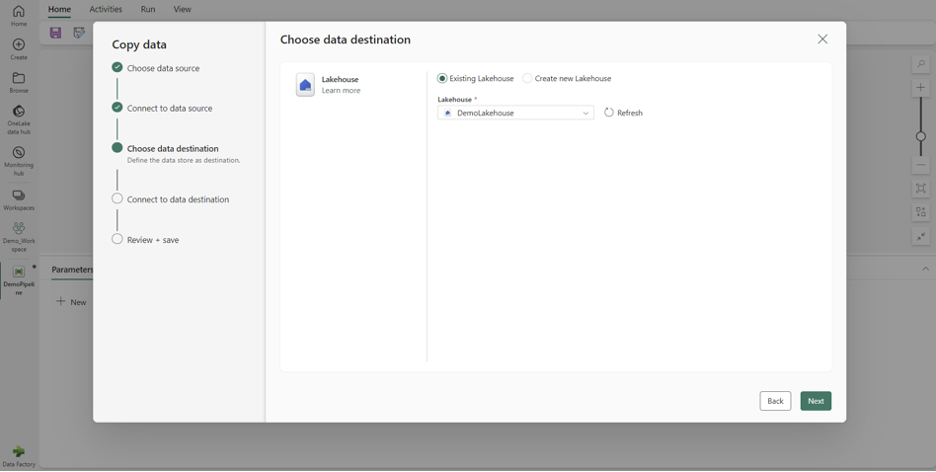The width and height of the screenshot is (936, 472).
Task: Click the canvas search magnifier icon
Action: [921, 64]
